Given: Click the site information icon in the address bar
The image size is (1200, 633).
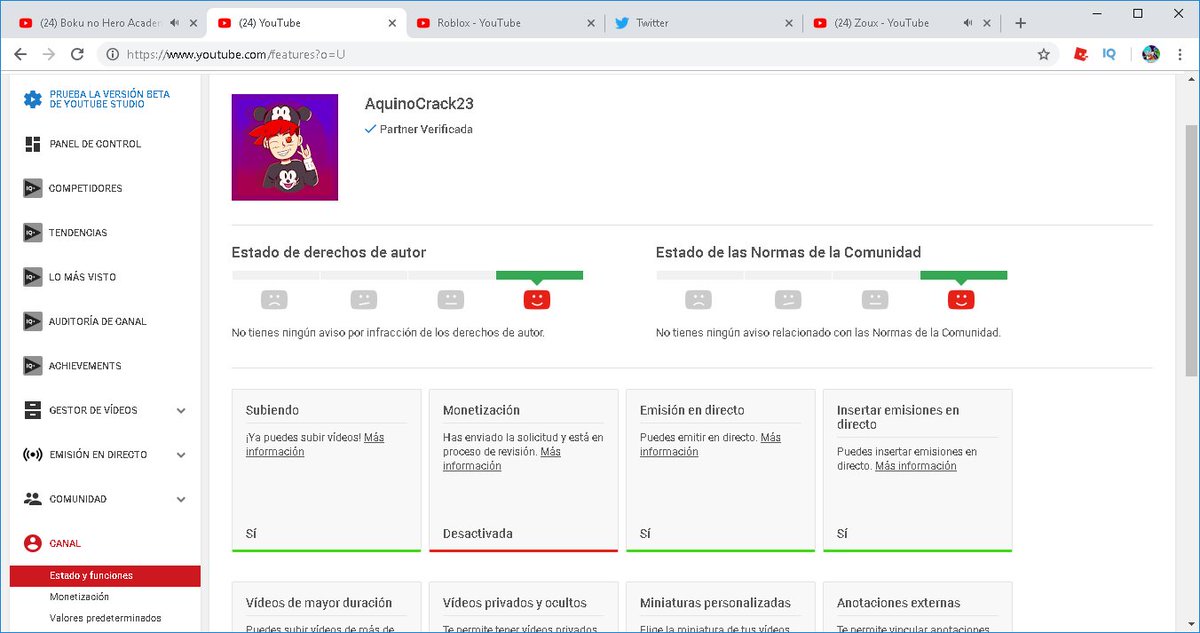Looking at the screenshot, I should tap(113, 54).
